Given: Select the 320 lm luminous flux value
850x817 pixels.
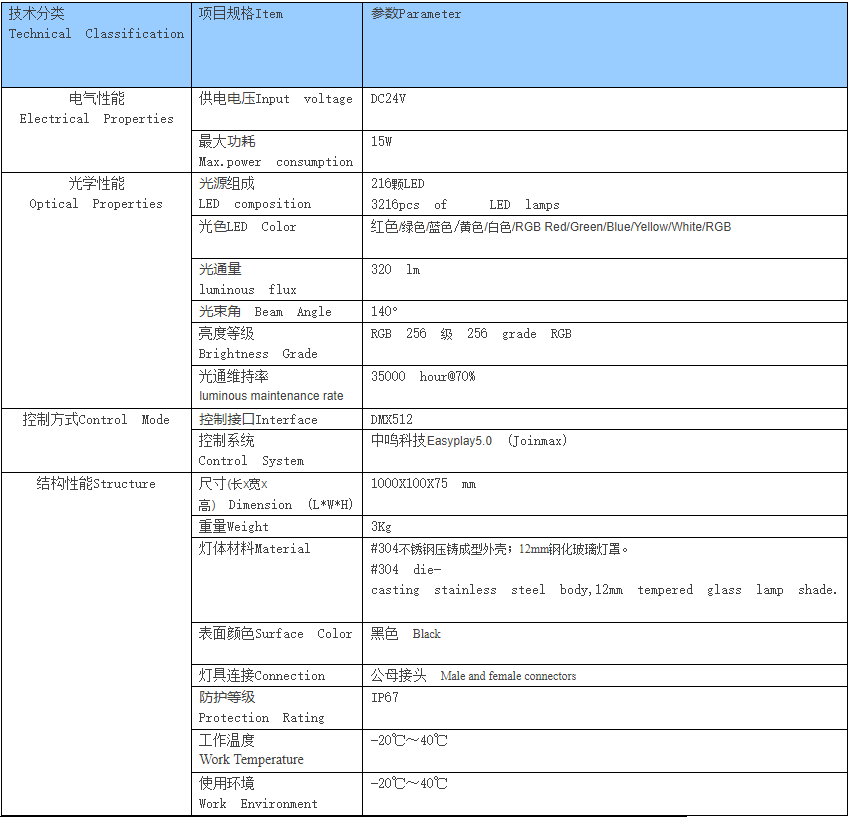Looking at the screenshot, I should (x=395, y=270).
